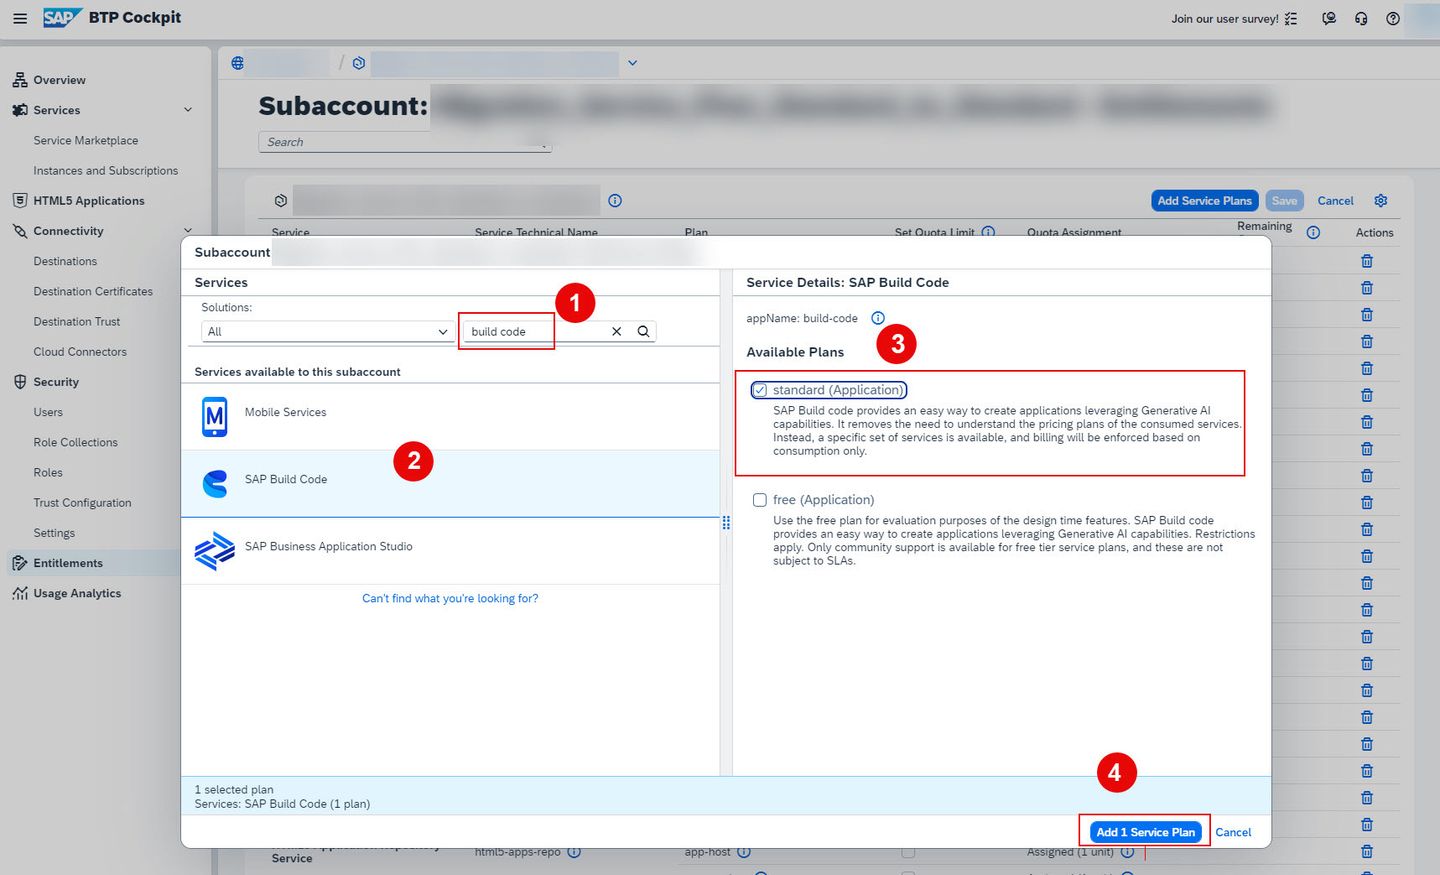The image size is (1440, 875).
Task: Click the info icon next to app-host plan
Action: pyautogui.click(x=744, y=852)
